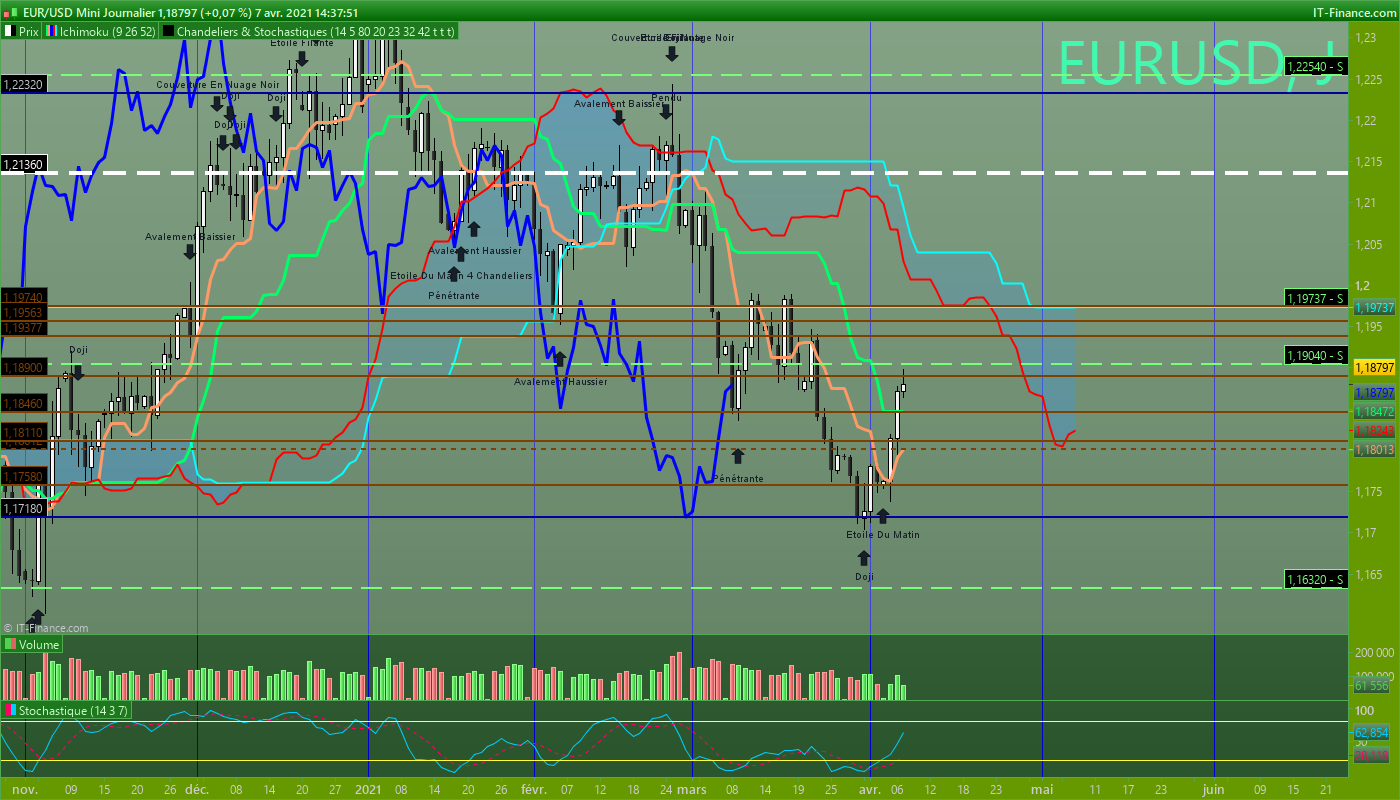Click the 1,18900 price level label
This screenshot has height=800, width=1400.
coord(24,368)
